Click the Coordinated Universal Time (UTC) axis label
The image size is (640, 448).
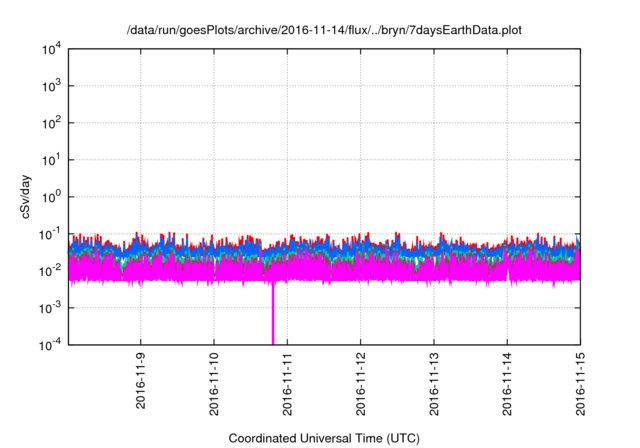tap(324, 438)
